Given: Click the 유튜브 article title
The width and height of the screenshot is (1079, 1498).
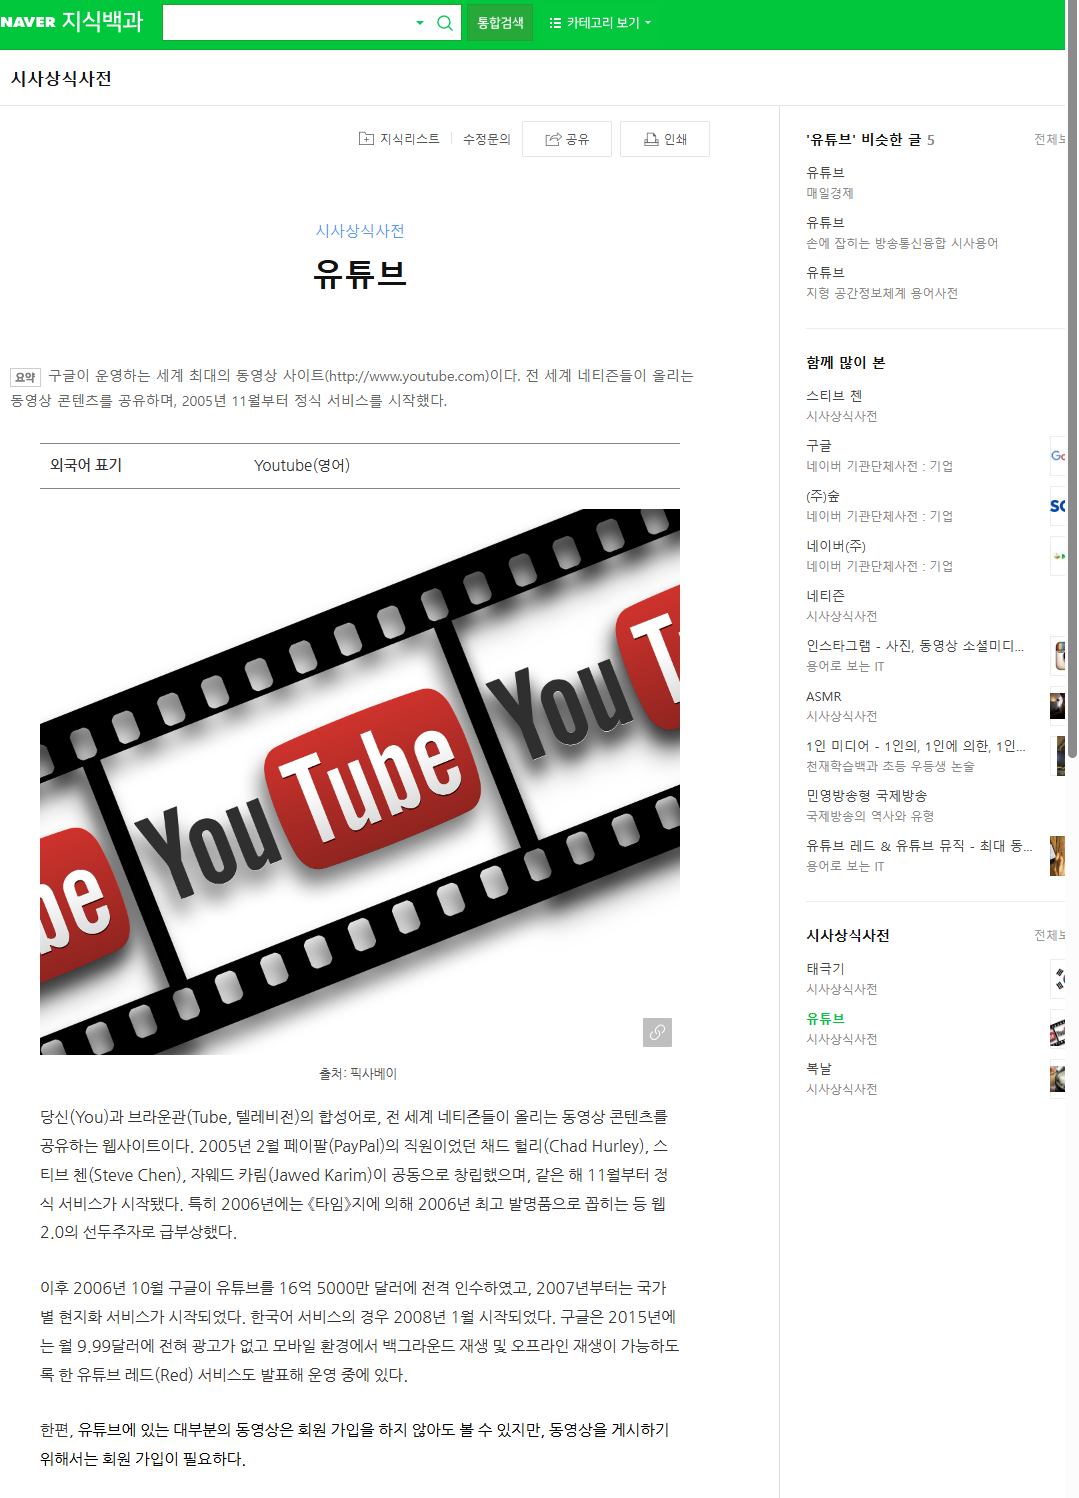Looking at the screenshot, I should point(360,273).
